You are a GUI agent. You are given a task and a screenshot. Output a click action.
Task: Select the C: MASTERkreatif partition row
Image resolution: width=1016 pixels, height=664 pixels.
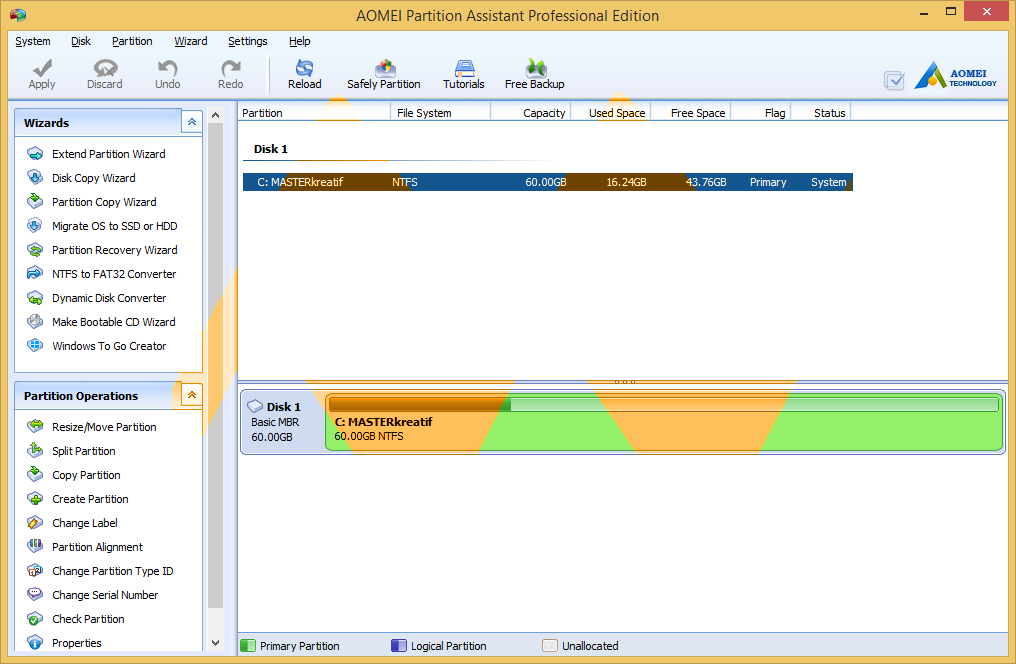548,182
